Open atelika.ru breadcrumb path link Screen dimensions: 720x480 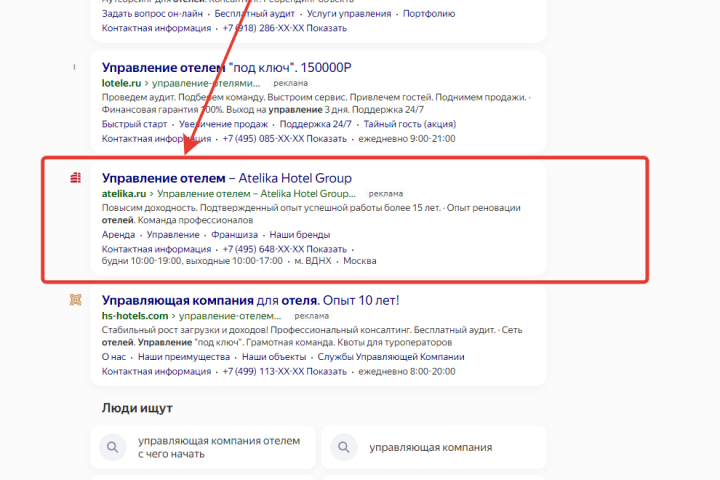tap(256, 193)
